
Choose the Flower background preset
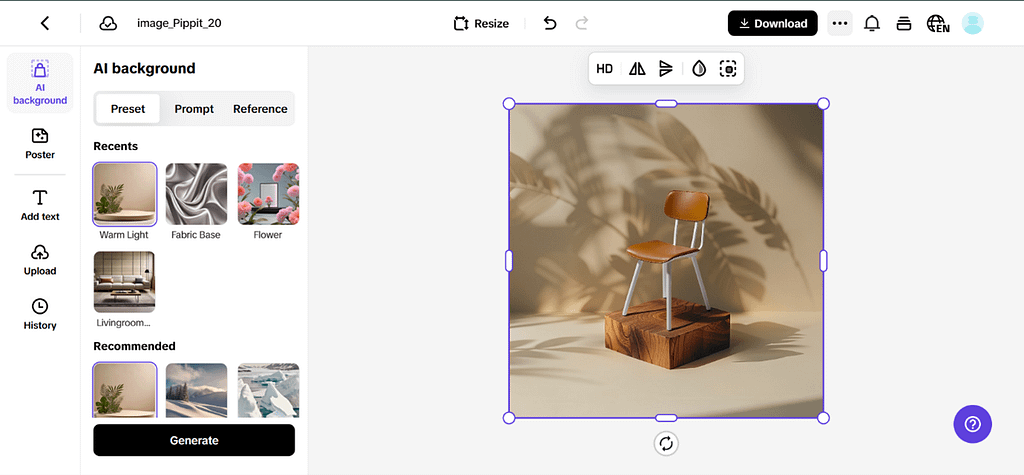[268, 194]
